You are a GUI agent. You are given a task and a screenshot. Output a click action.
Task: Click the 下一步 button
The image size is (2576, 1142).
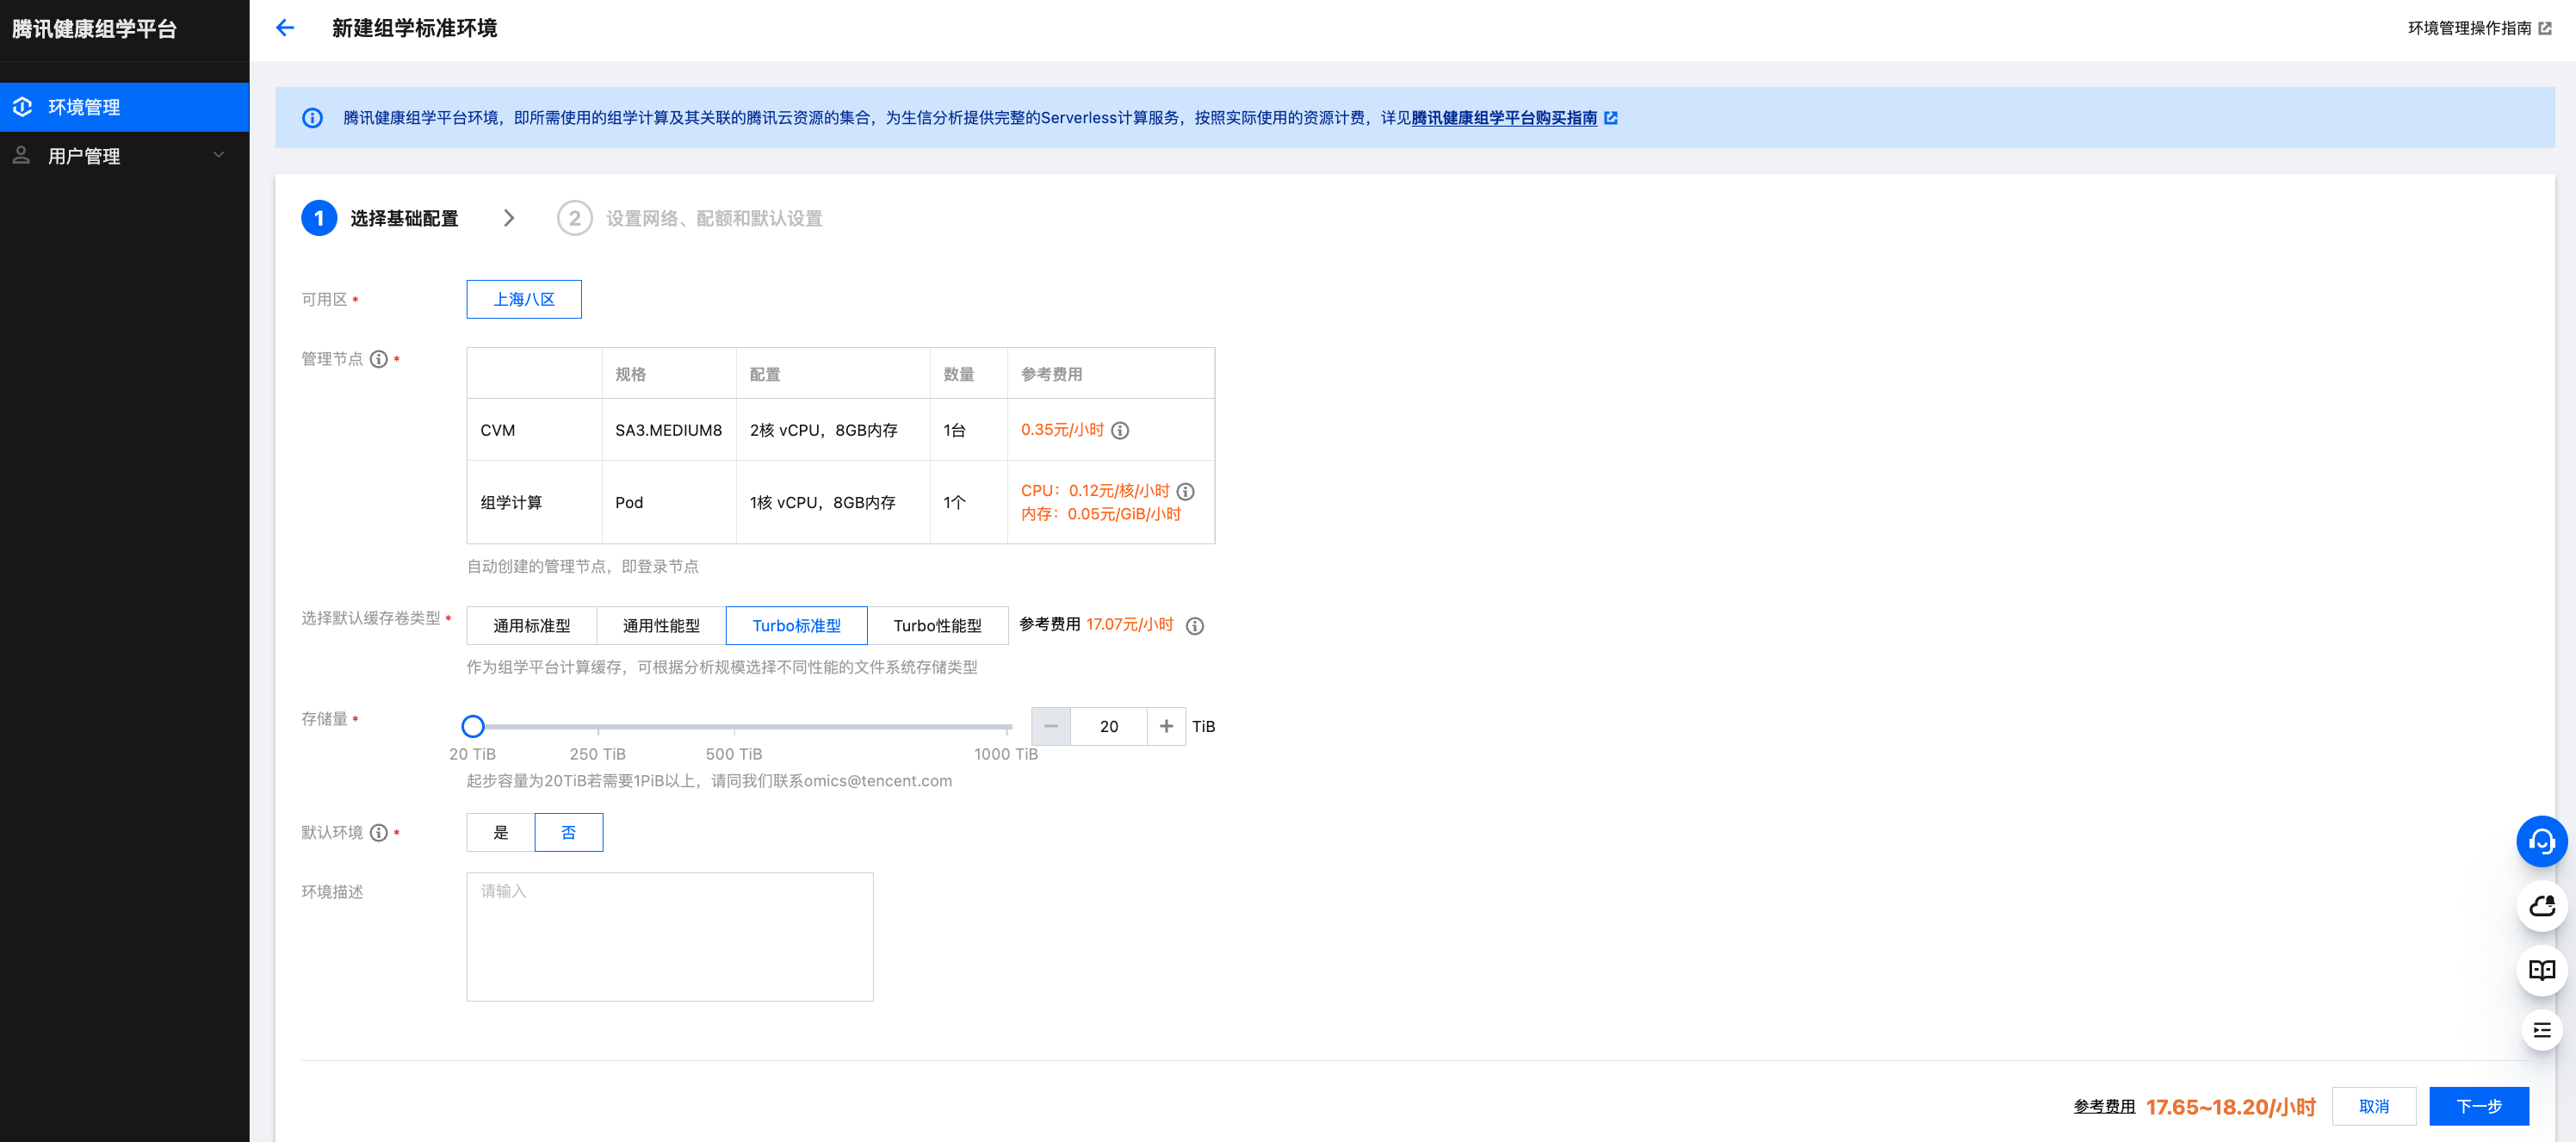(x=2478, y=1106)
